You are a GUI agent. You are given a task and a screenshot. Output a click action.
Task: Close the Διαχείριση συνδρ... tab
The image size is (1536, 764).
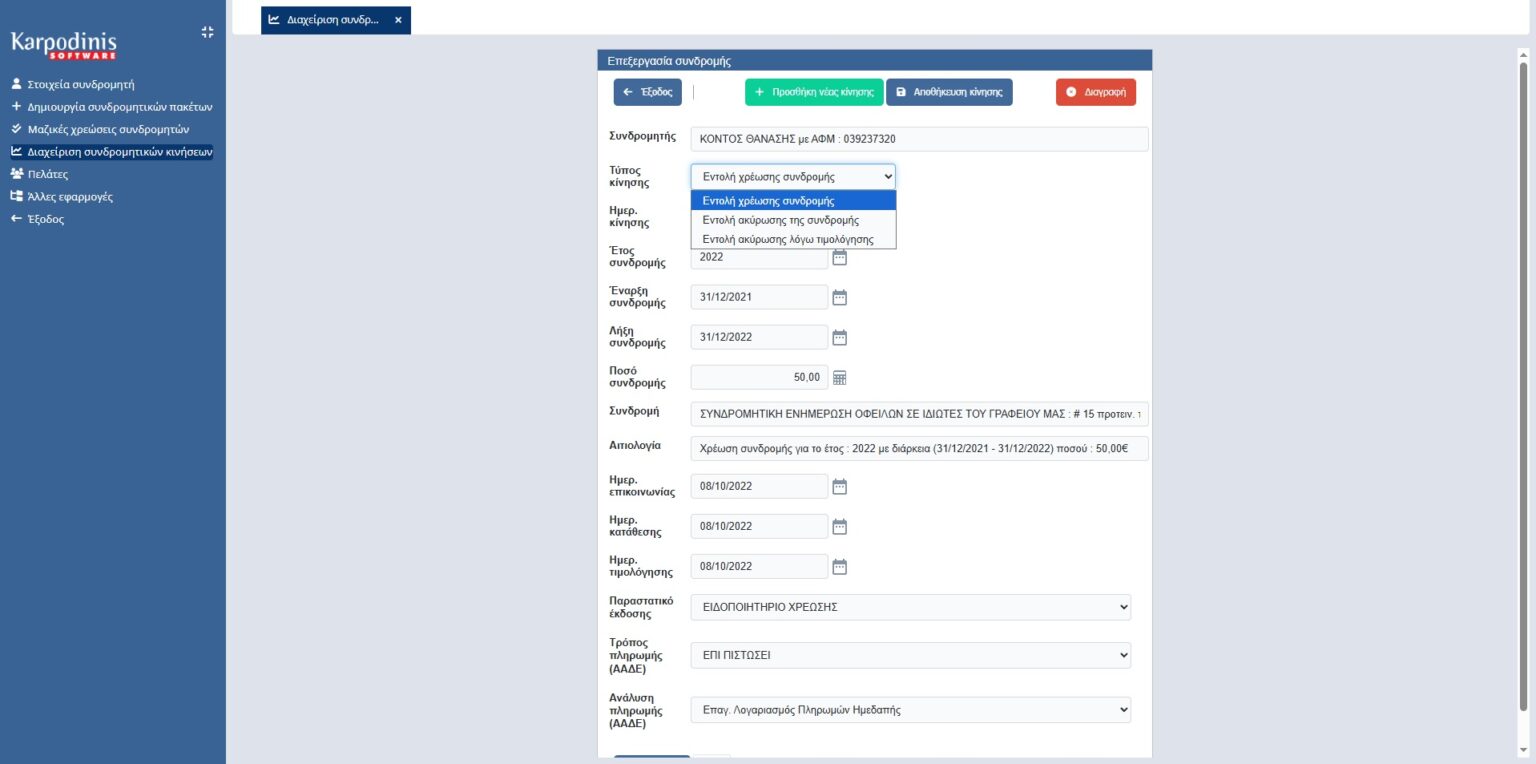(398, 20)
